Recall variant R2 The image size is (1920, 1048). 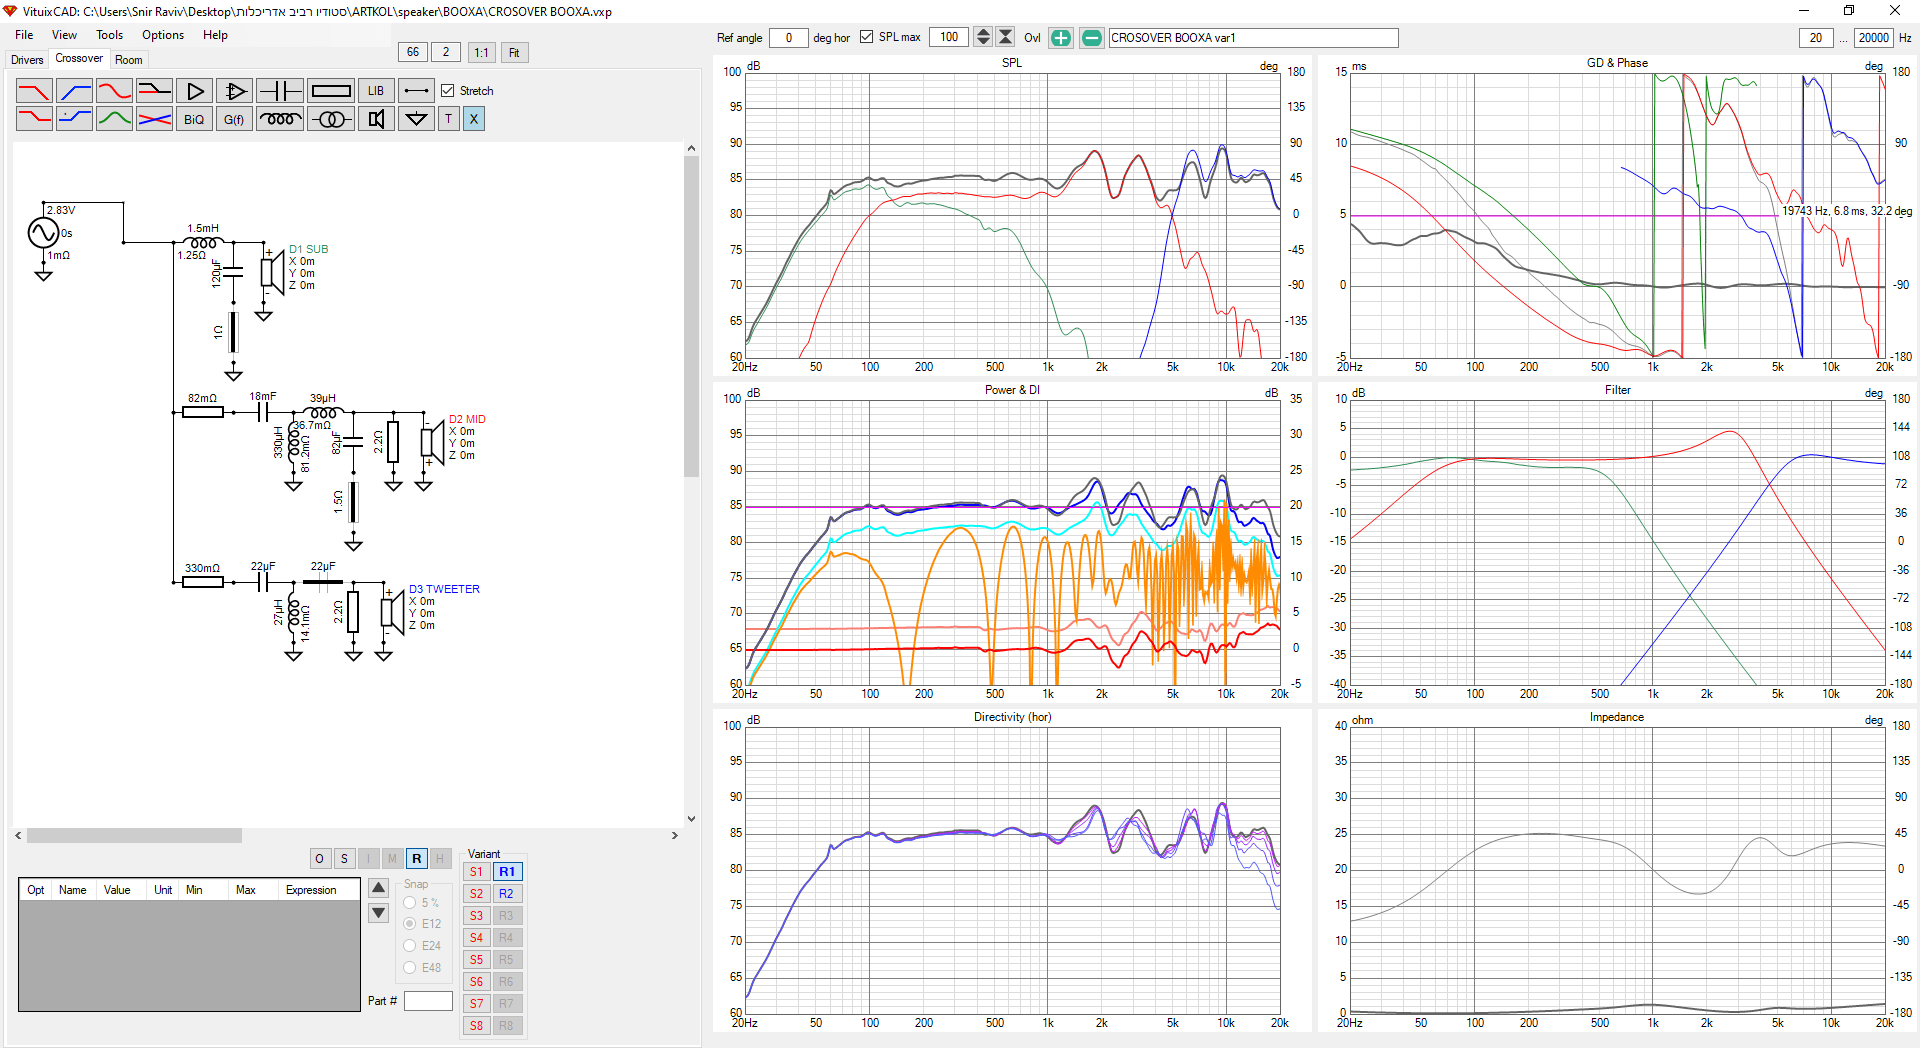(507, 894)
